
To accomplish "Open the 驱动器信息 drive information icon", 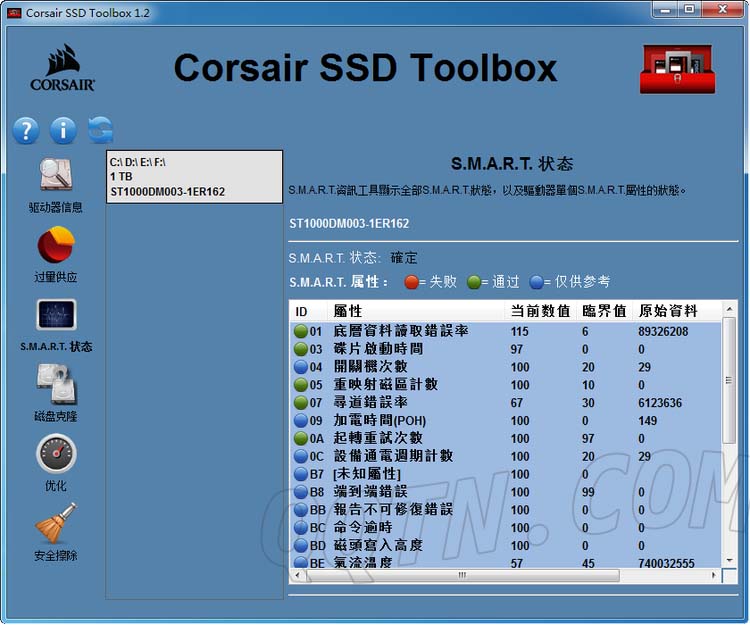I will tap(56, 175).
